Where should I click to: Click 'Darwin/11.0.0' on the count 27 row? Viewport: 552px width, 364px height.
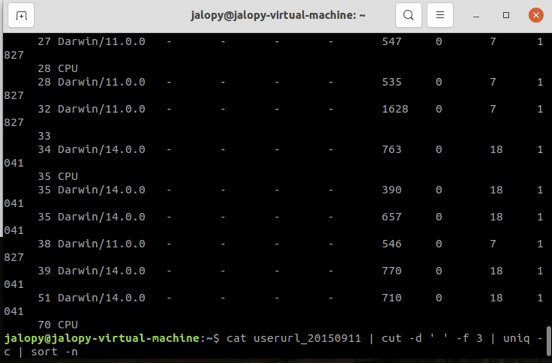pyautogui.click(x=101, y=42)
